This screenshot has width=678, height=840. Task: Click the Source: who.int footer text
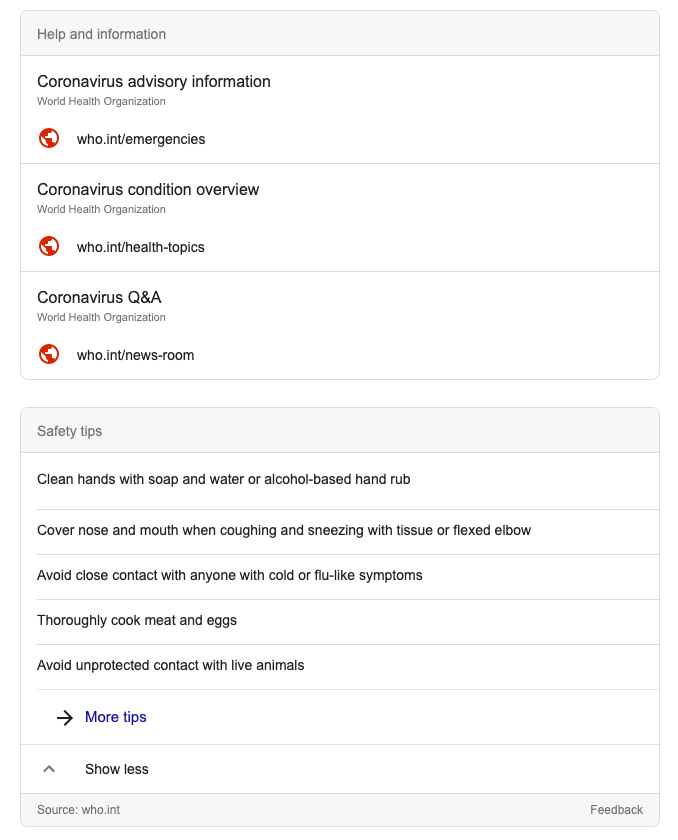tap(78, 810)
